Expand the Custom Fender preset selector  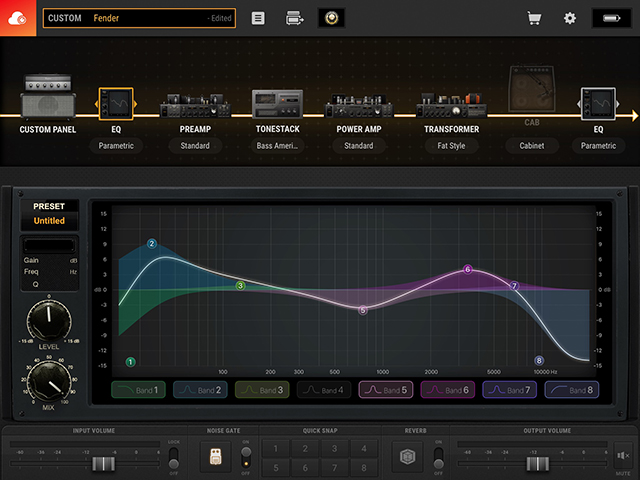pyautogui.click(x=139, y=18)
